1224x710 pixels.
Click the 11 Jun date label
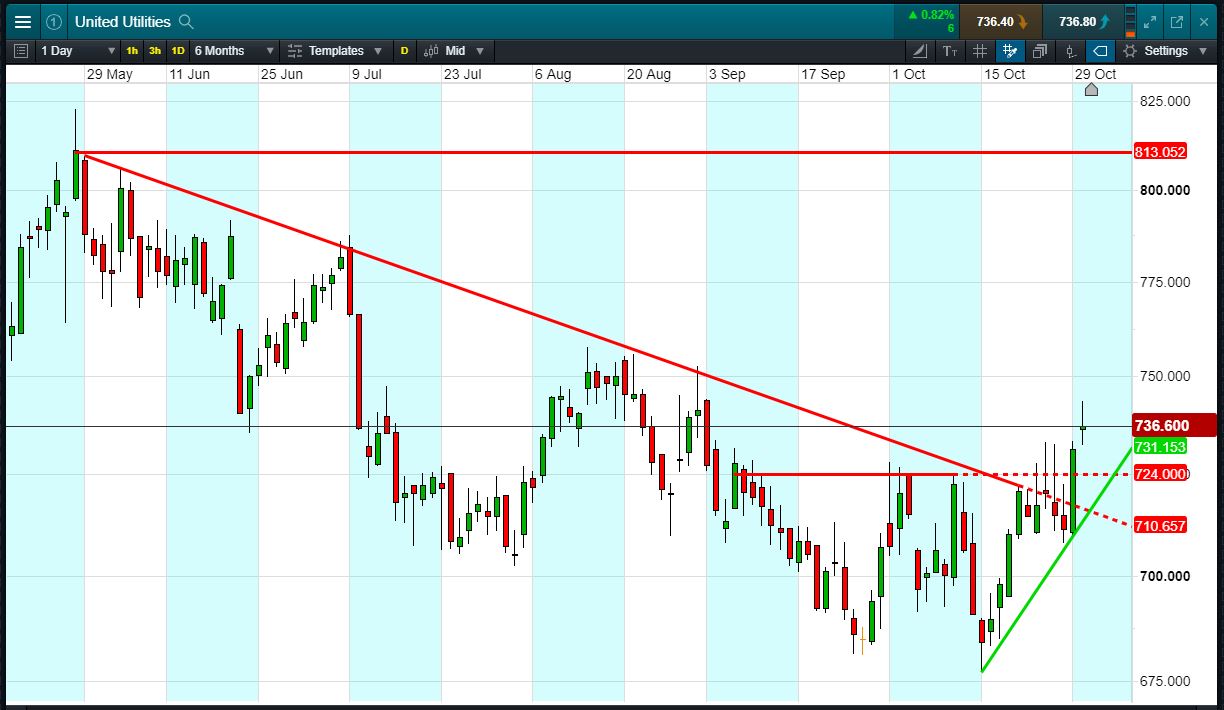189,74
